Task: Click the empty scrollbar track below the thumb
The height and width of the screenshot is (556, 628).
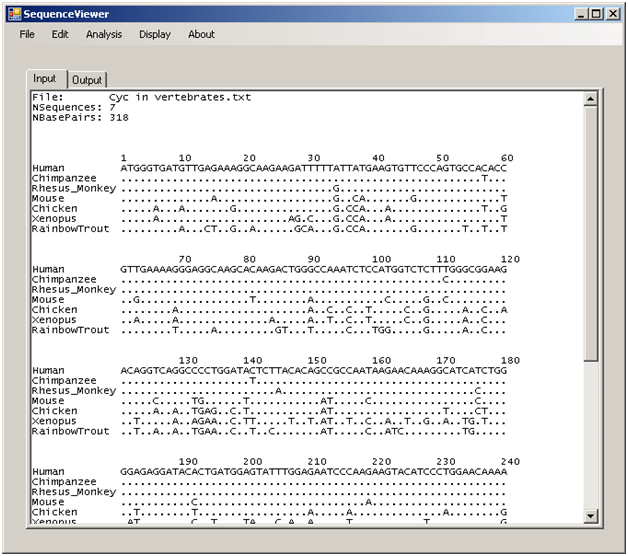Action: pyautogui.click(x=590, y=440)
